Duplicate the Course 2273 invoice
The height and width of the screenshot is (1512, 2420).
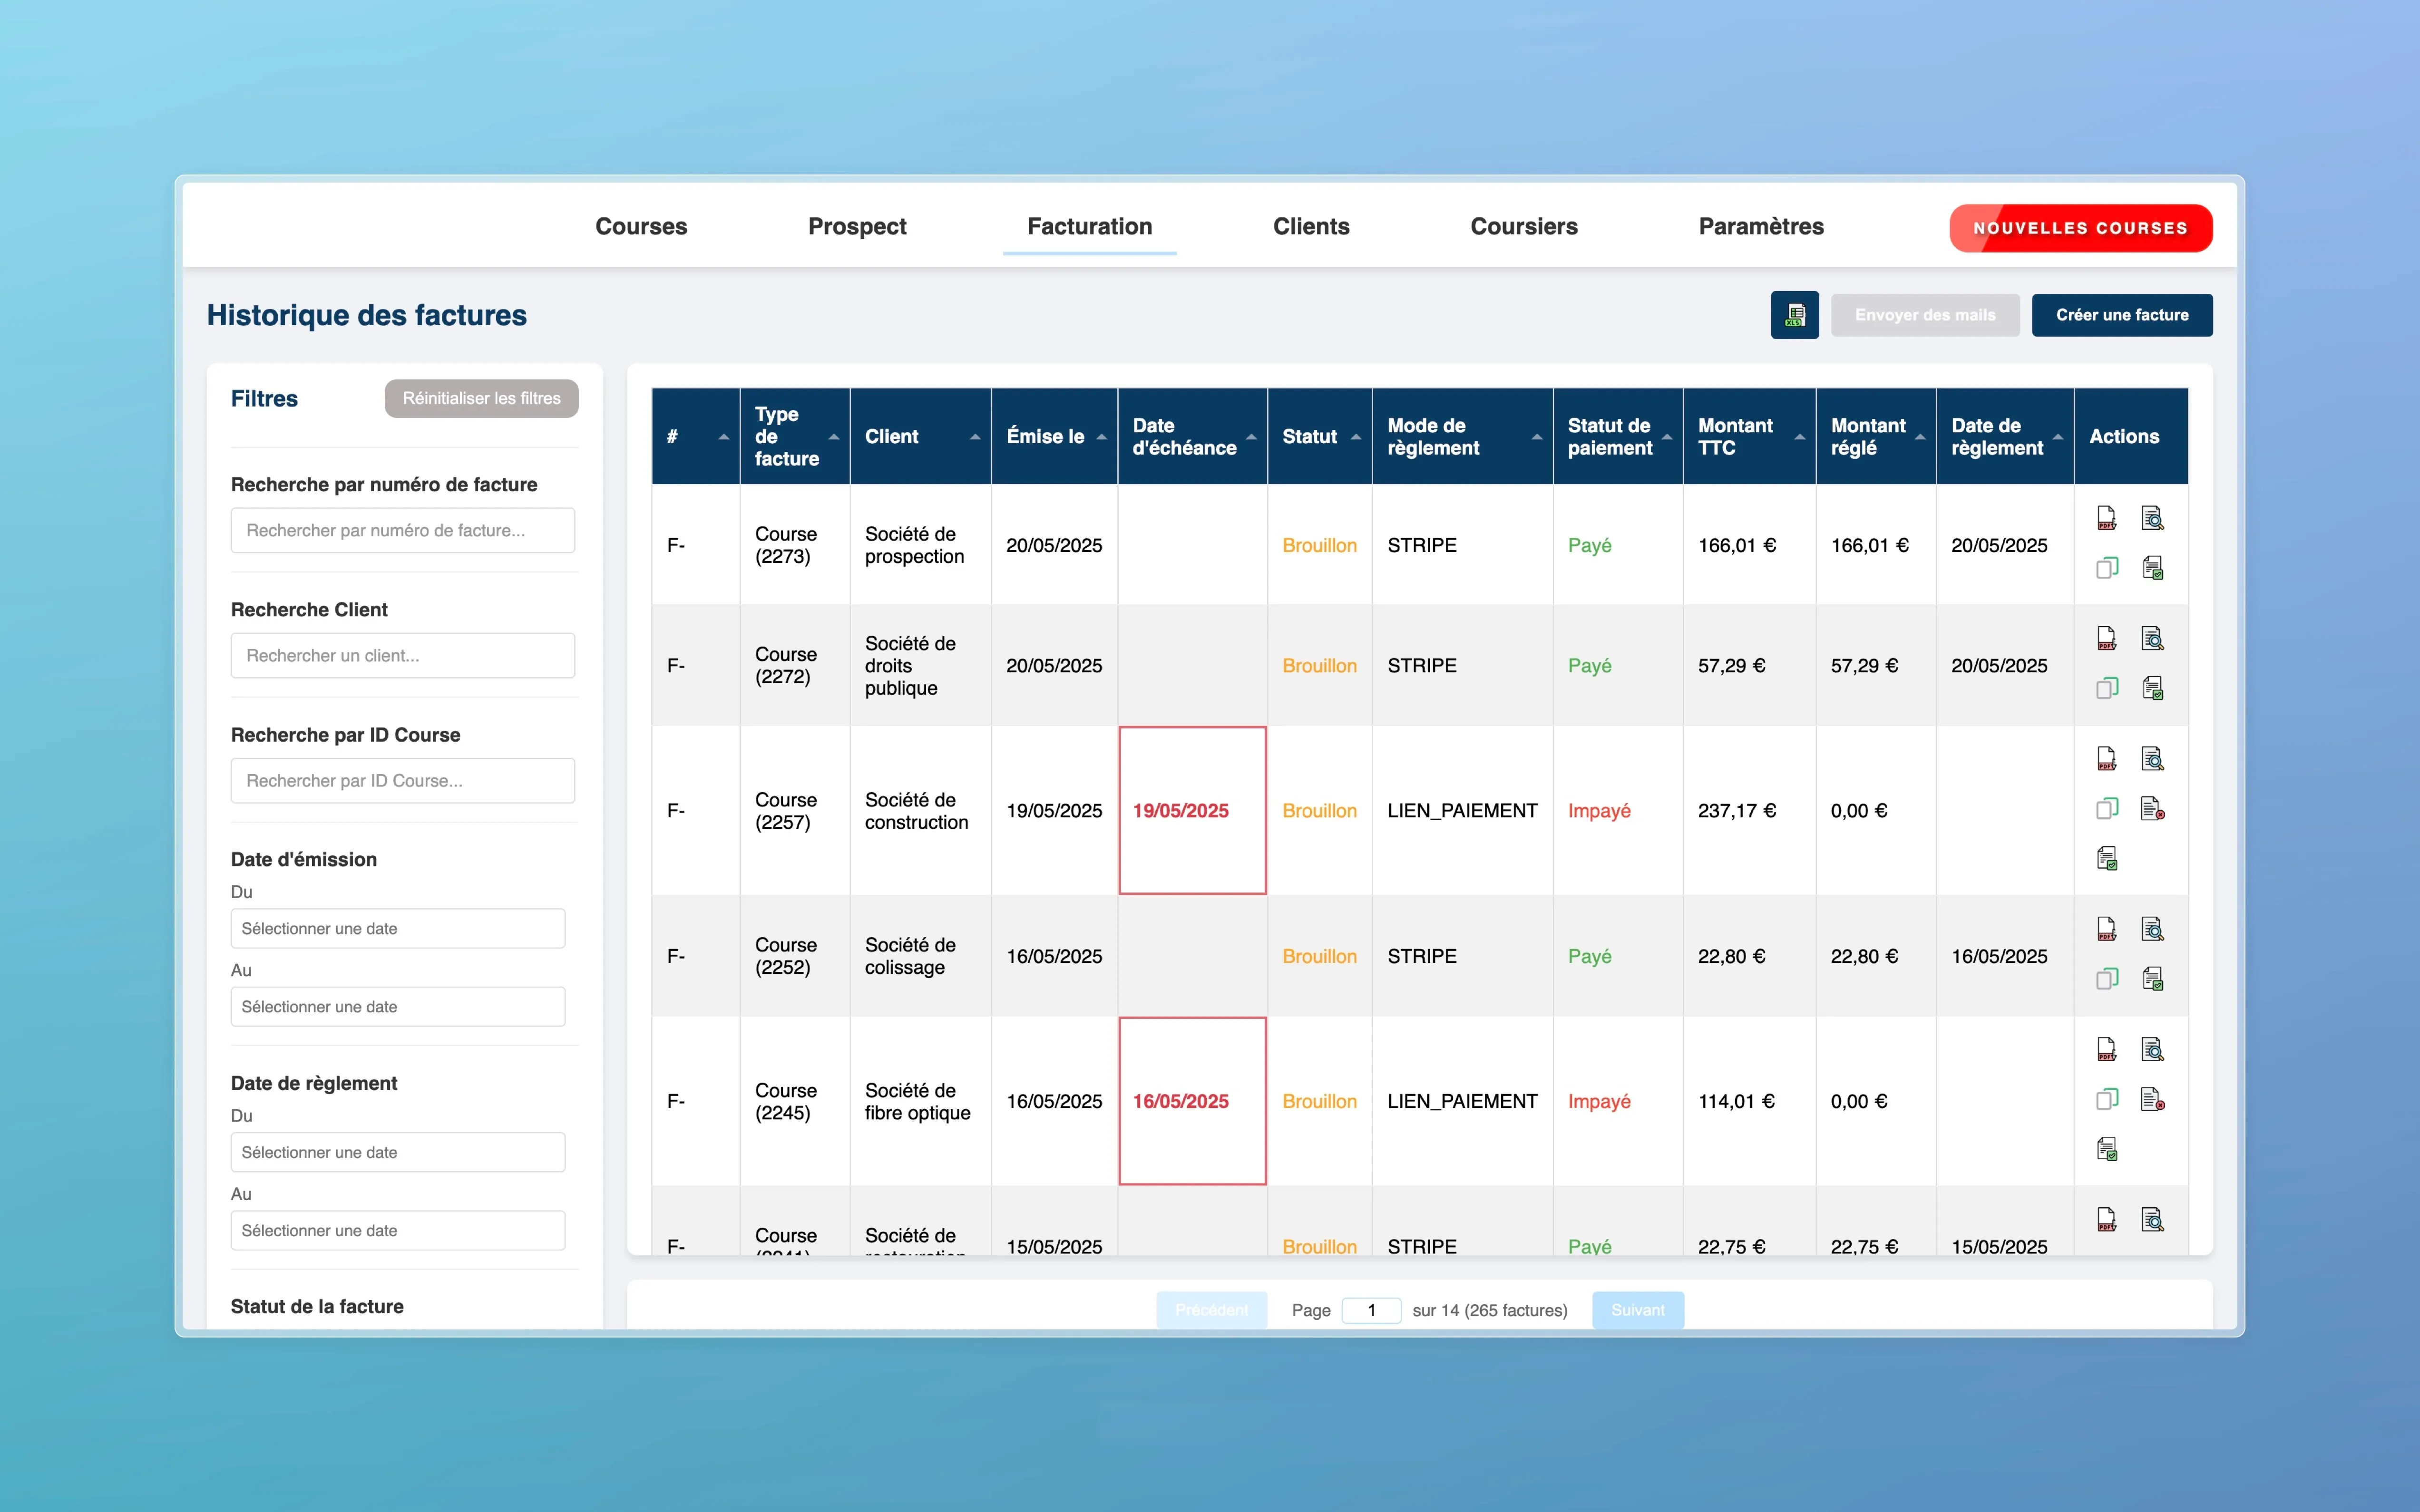pos(2106,568)
